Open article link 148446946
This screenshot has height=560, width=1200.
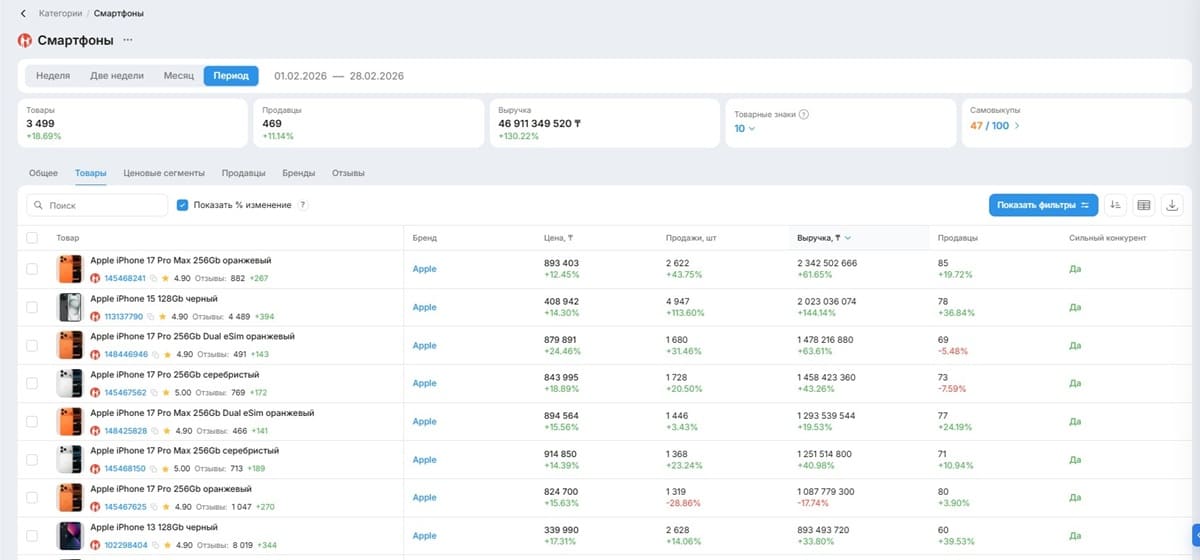coord(125,354)
